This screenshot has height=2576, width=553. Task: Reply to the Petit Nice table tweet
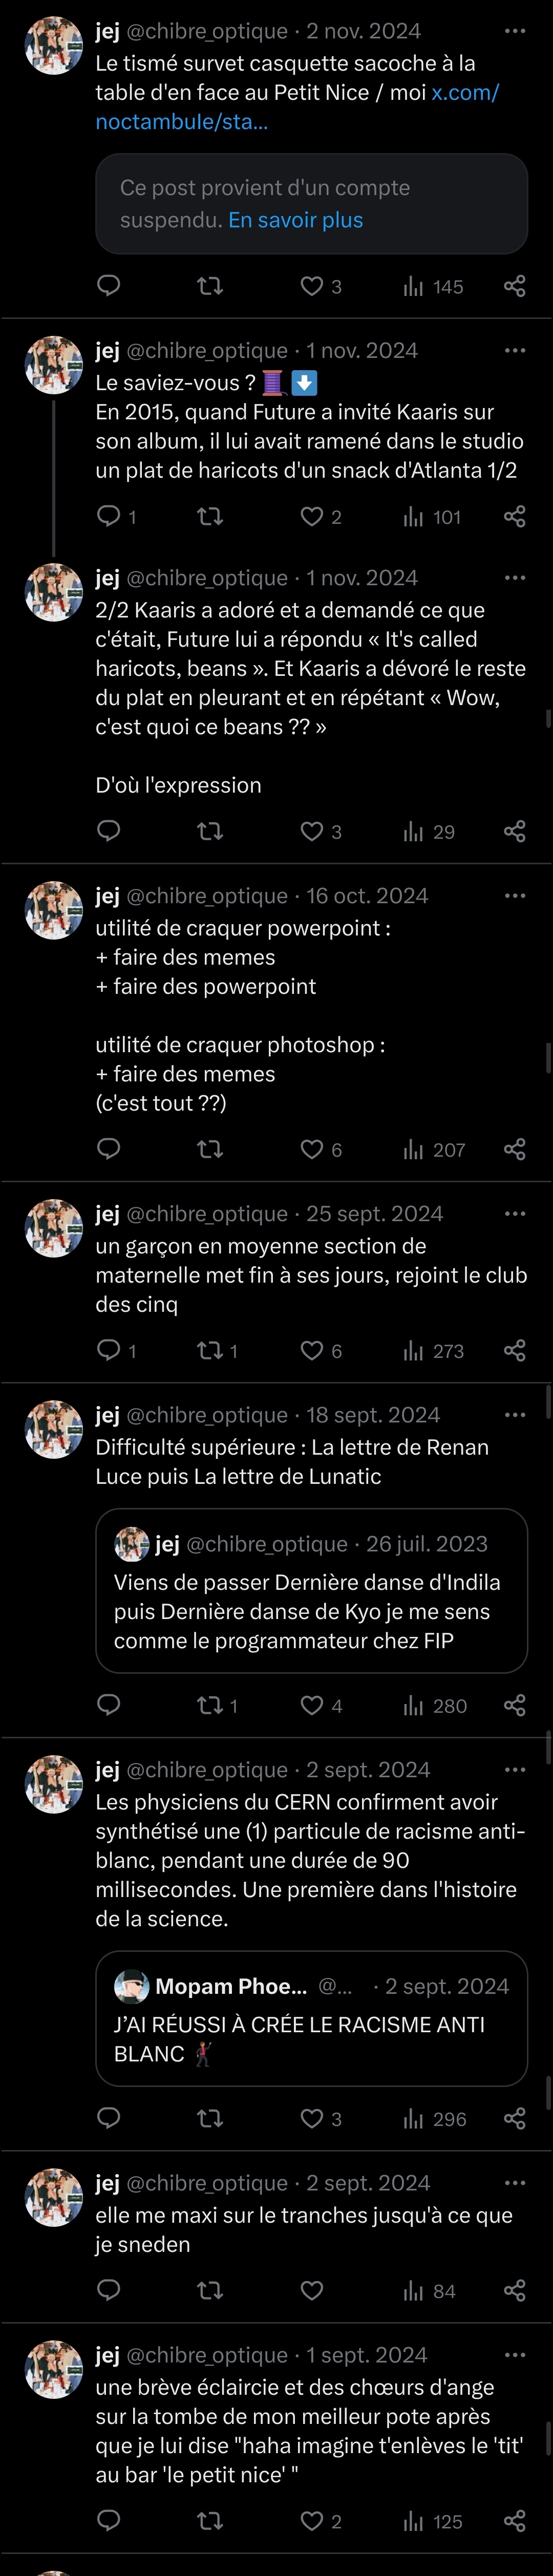coord(108,286)
